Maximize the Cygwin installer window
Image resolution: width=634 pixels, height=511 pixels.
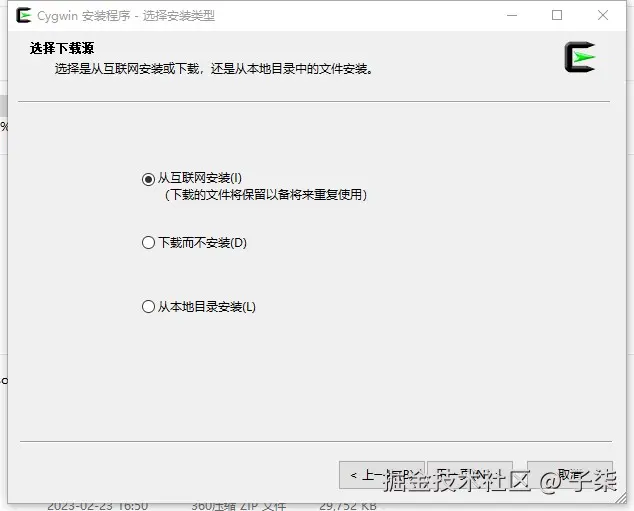(557, 15)
